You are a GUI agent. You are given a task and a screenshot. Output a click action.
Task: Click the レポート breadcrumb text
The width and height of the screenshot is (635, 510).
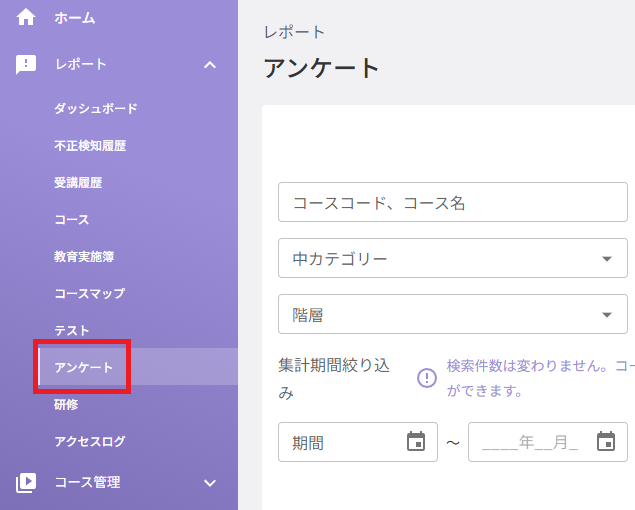point(294,32)
